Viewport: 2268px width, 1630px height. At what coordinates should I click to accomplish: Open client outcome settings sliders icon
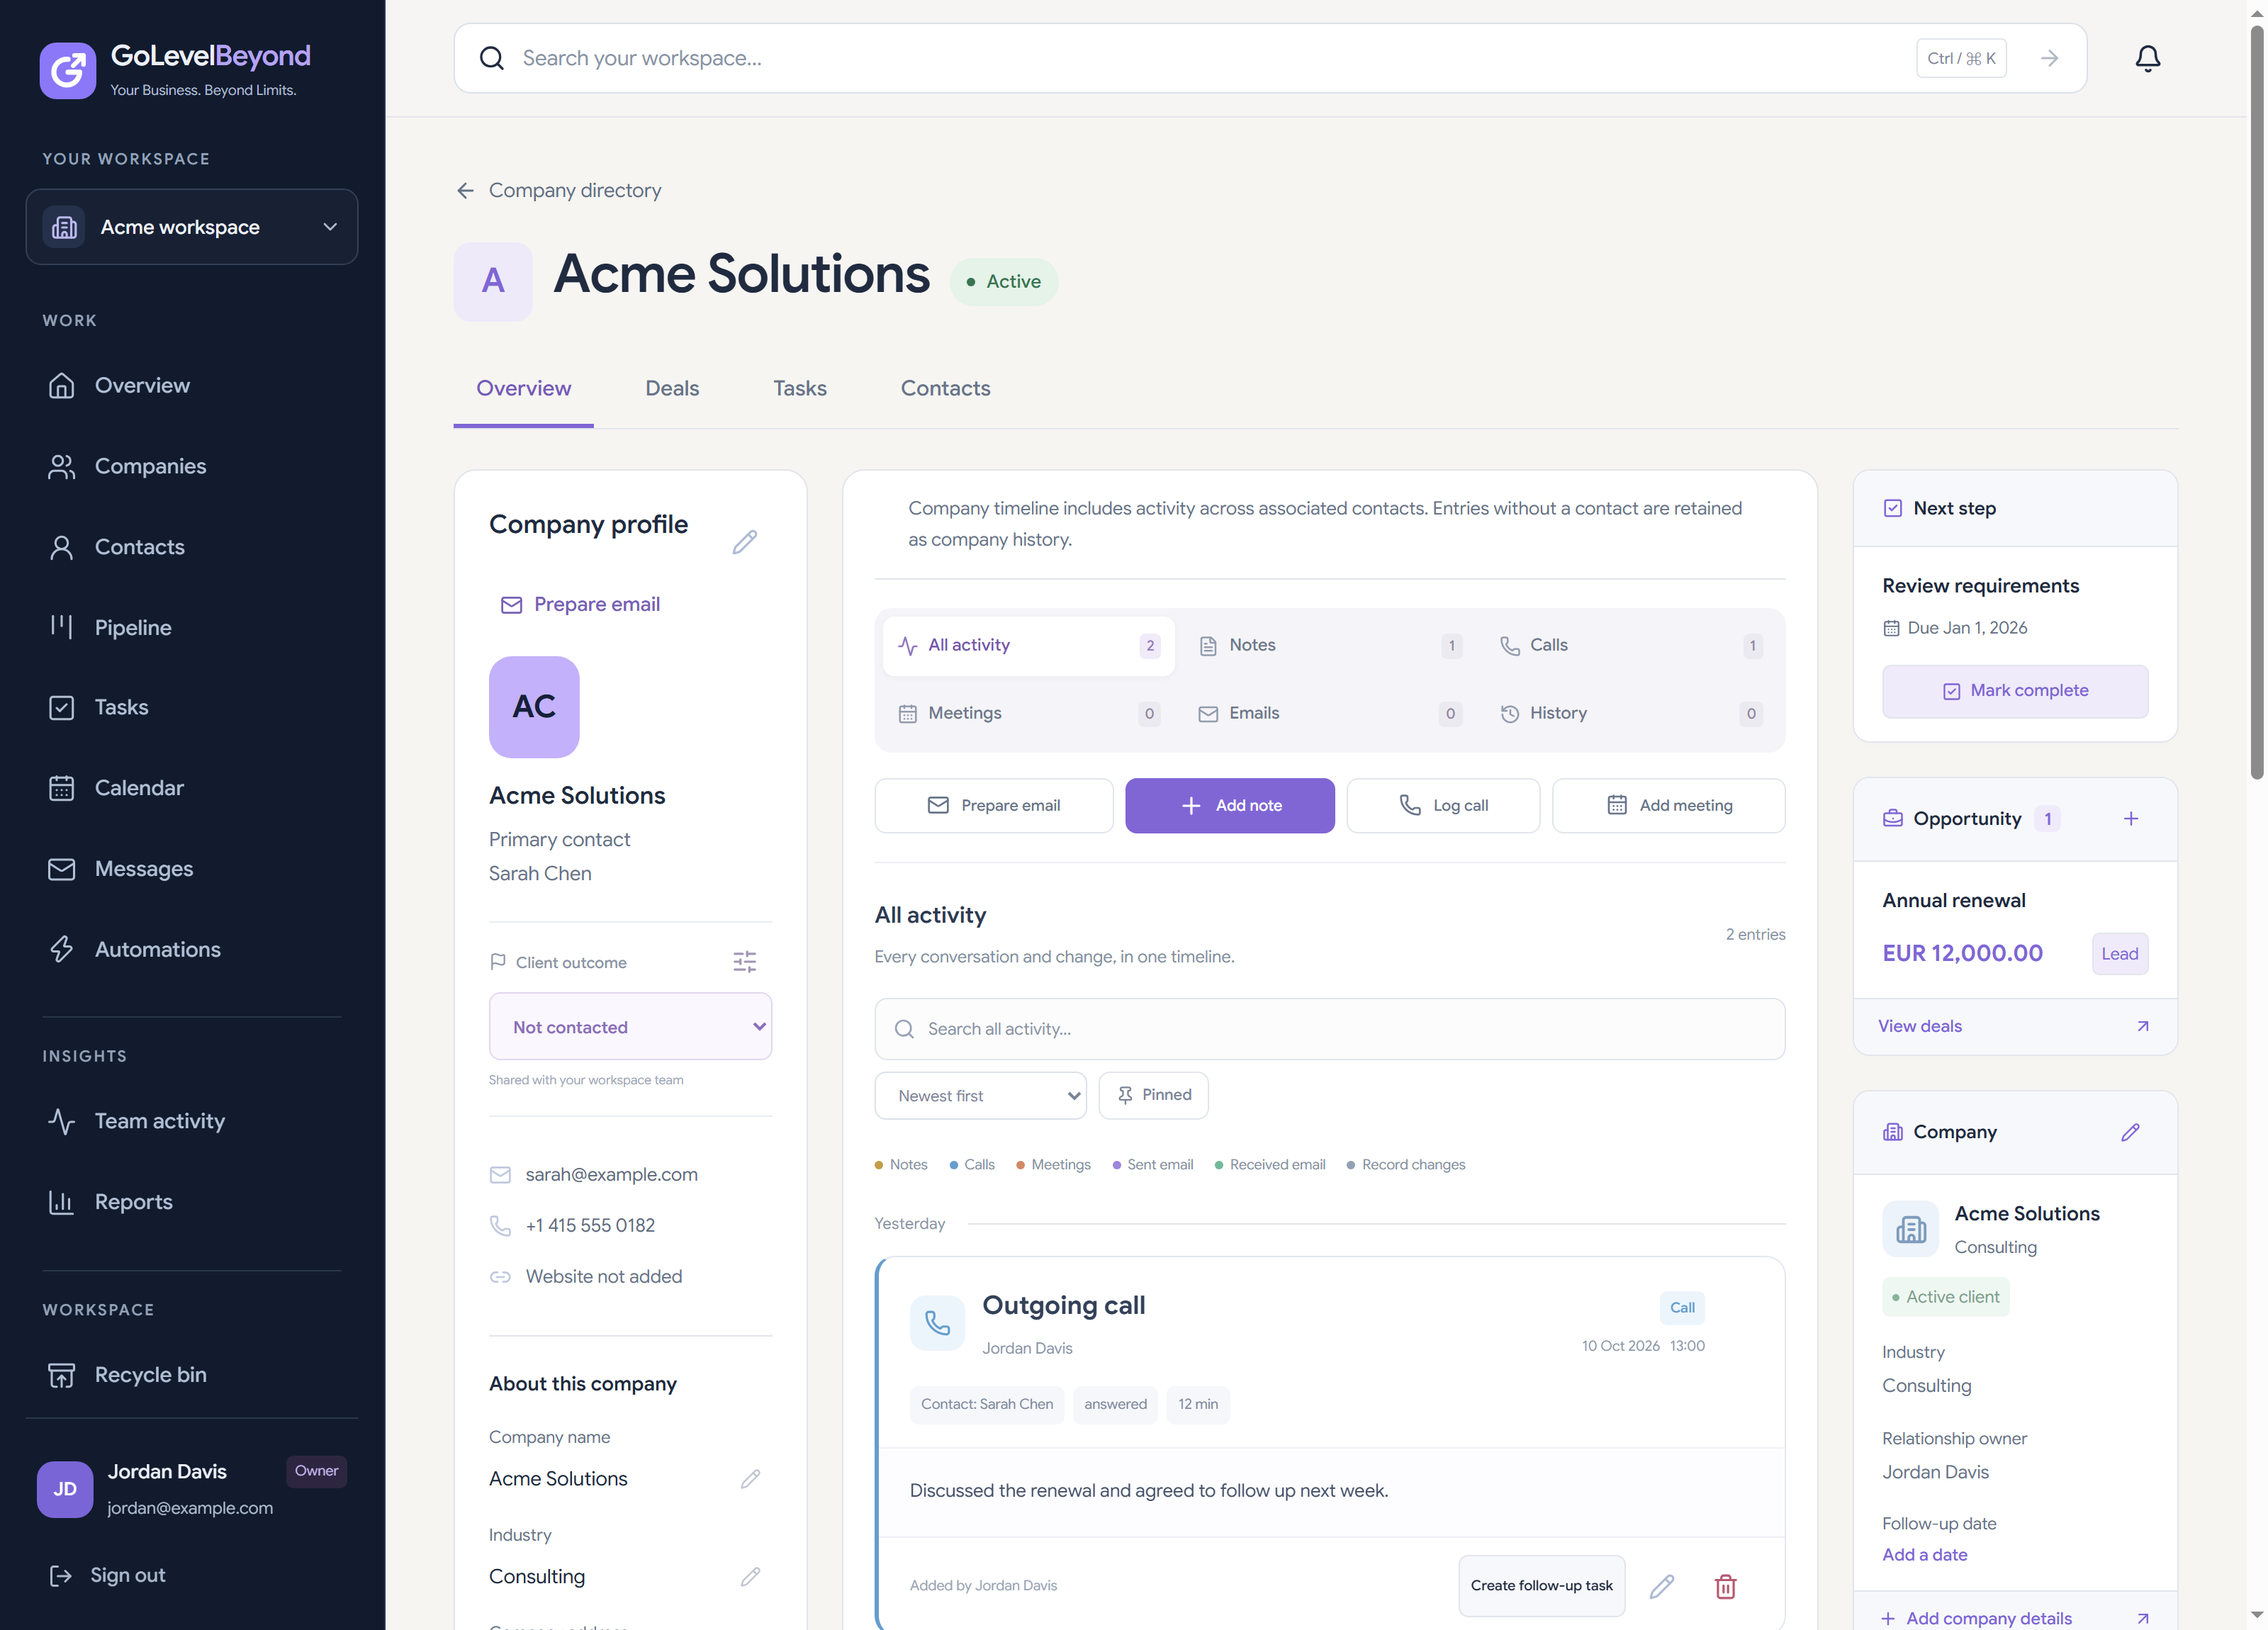coord(745,961)
